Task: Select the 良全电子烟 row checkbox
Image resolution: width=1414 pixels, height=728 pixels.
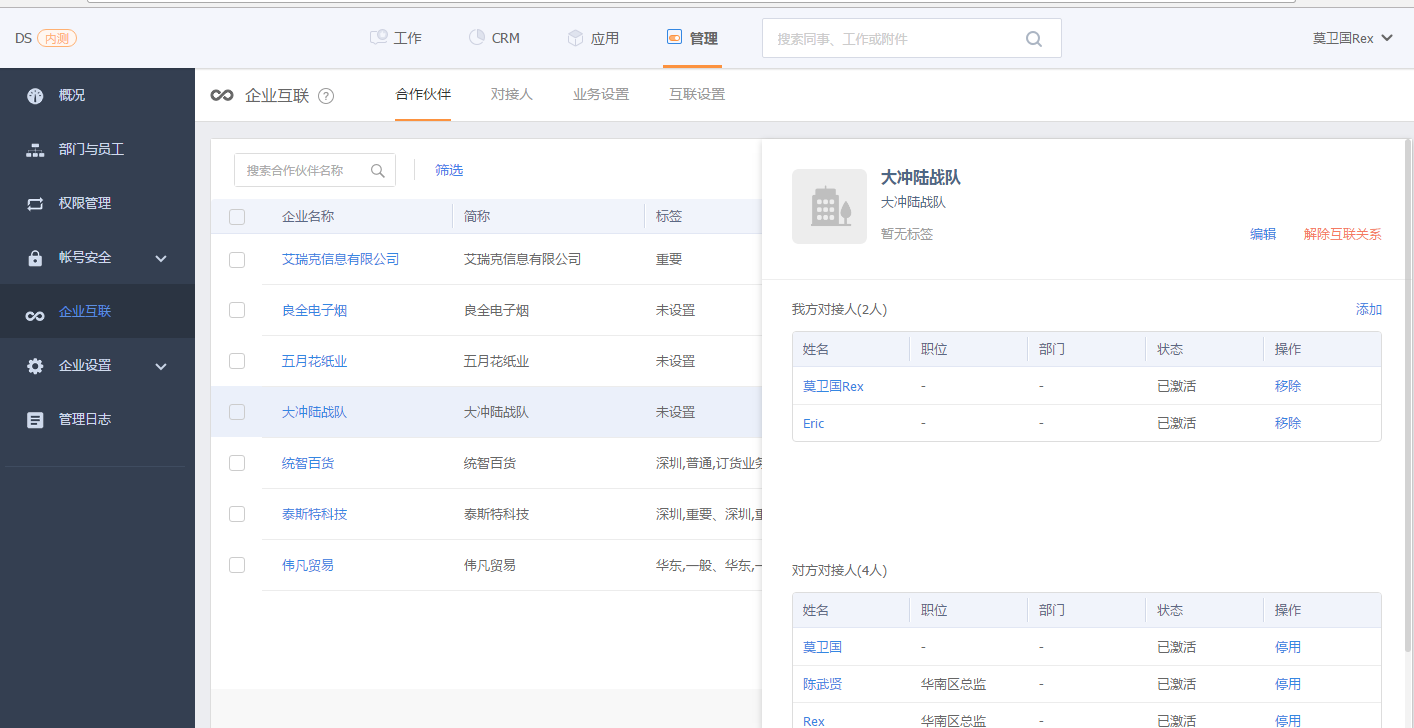Action: coord(237,311)
